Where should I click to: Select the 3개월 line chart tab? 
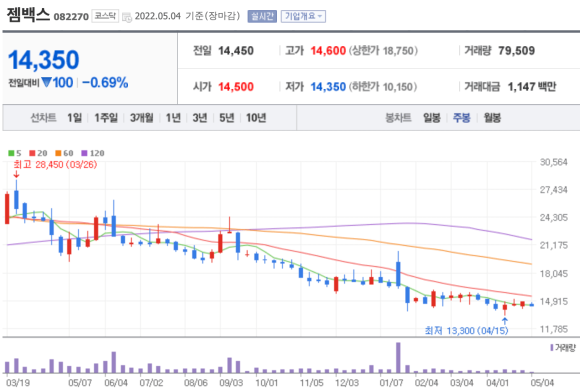pyautogui.click(x=141, y=118)
